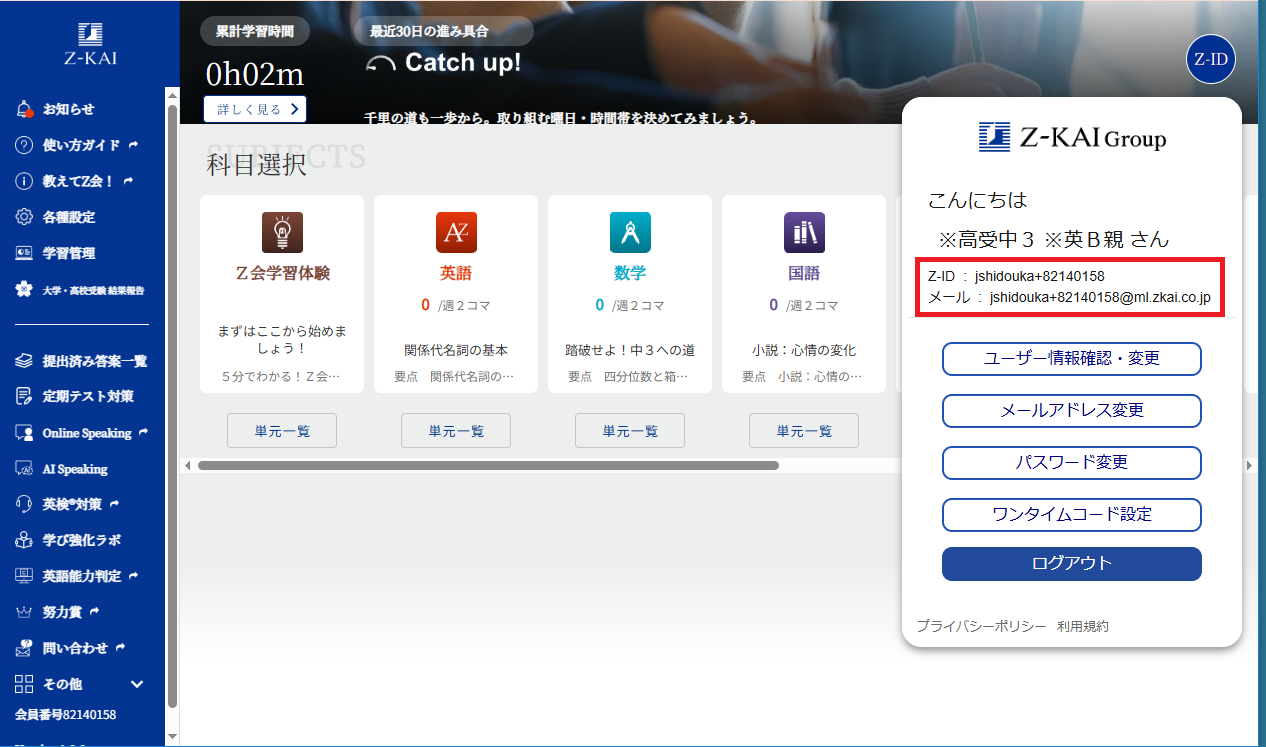Click ユーザー情報確認・変更 button

(1072, 358)
